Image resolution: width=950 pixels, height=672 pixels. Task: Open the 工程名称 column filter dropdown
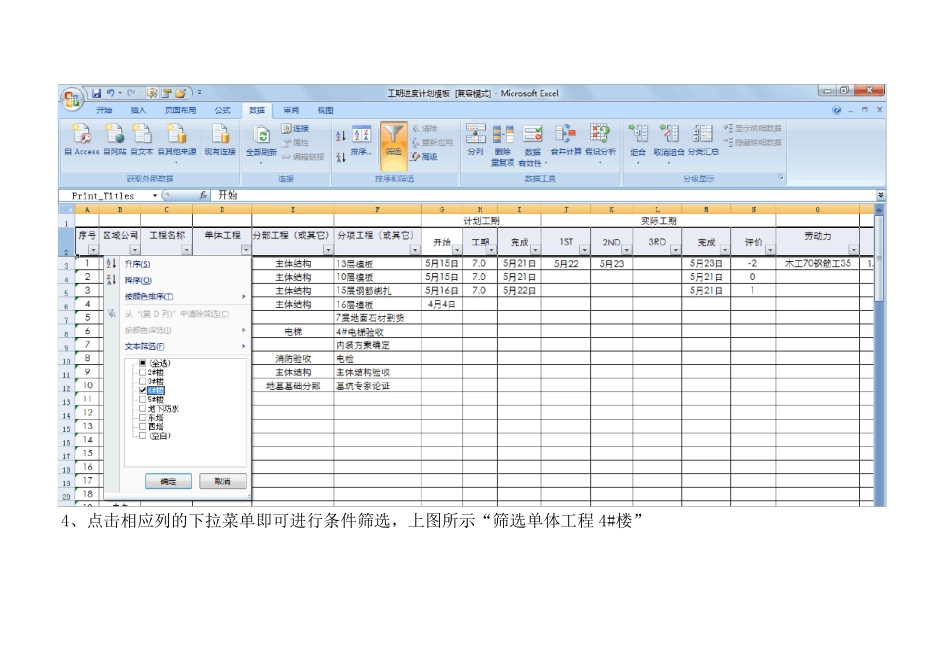point(186,250)
